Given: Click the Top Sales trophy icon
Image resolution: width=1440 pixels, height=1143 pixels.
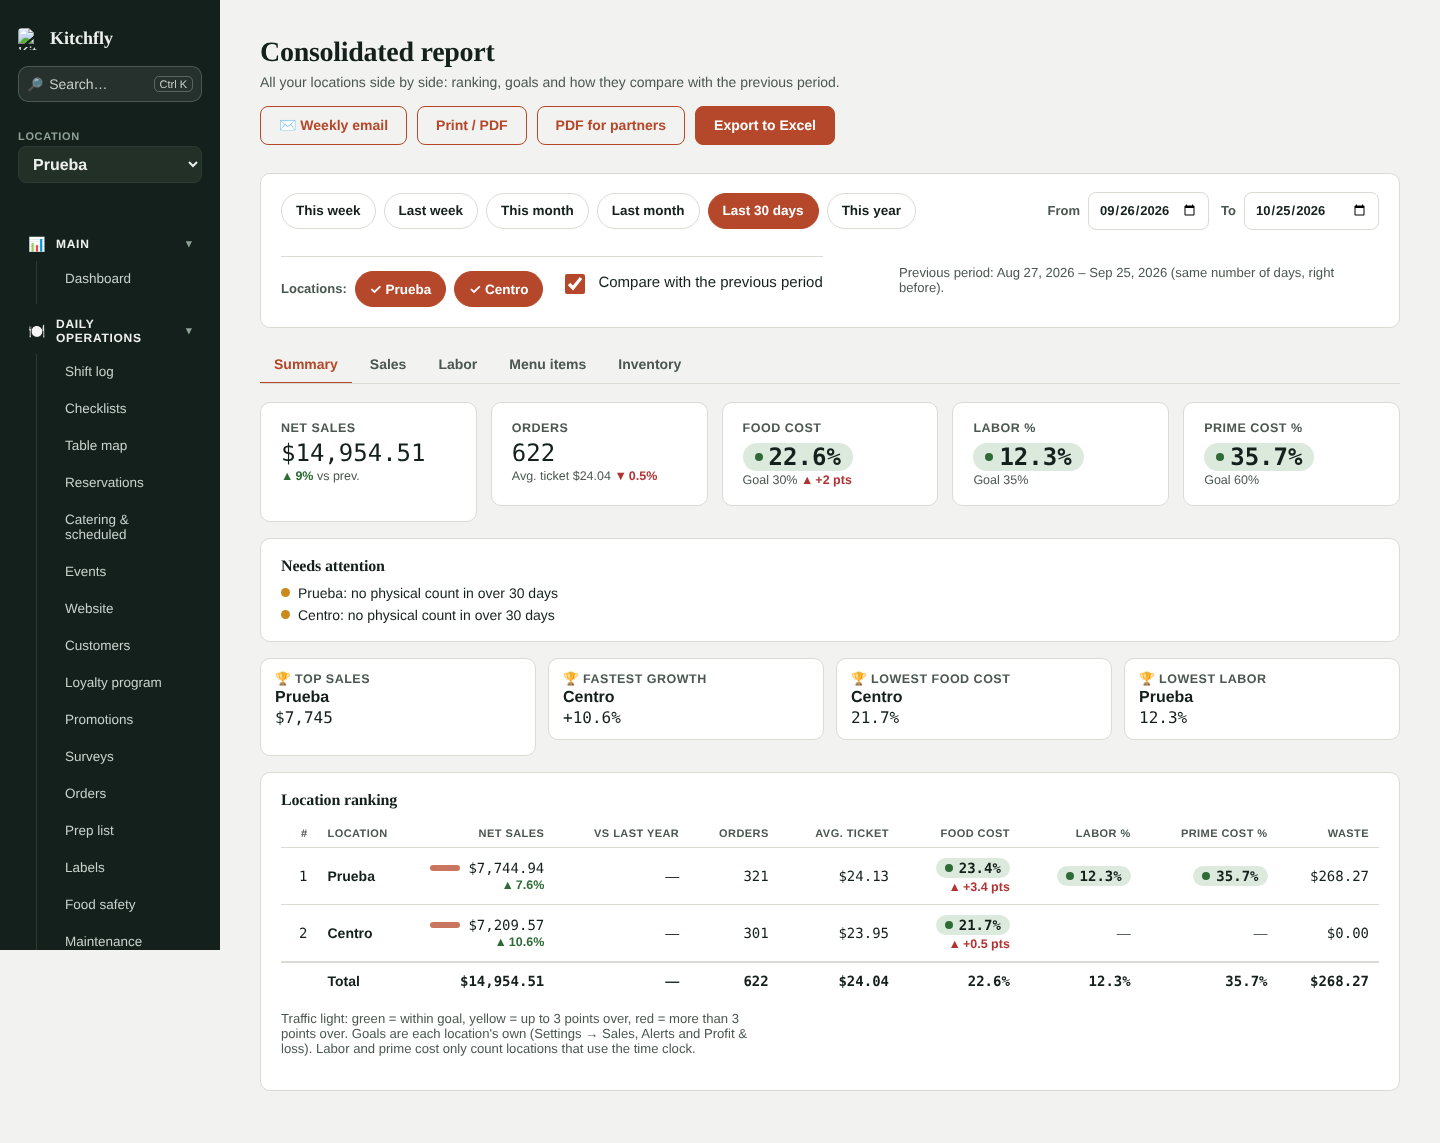Looking at the screenshot, I should click(x=283, y=678).
